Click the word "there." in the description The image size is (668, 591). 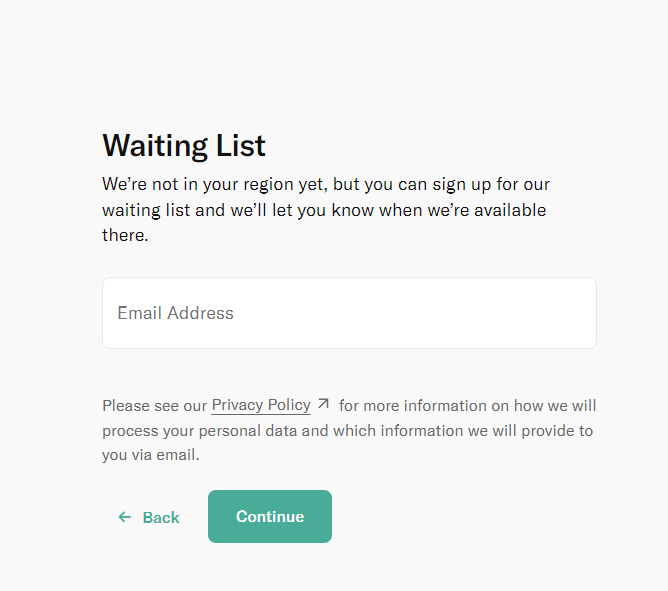click(125, 235)
